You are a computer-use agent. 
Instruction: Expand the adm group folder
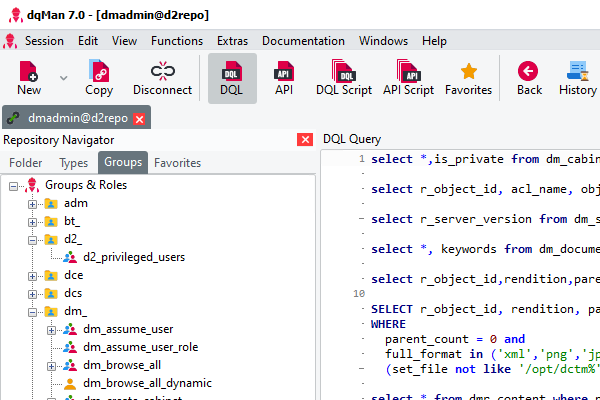click(x=33, y=204)
